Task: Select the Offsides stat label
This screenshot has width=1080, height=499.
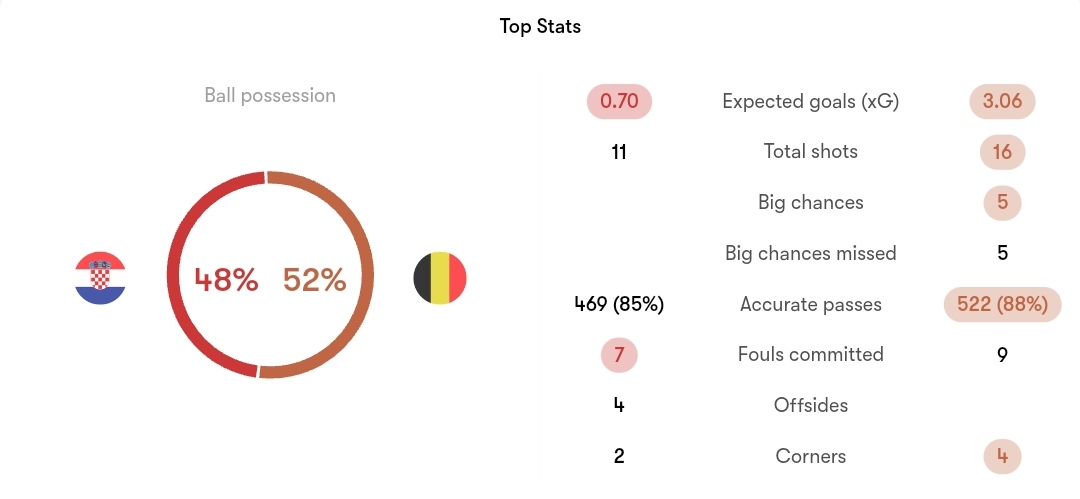Action: pyautogui.click(x=811, y=405)
